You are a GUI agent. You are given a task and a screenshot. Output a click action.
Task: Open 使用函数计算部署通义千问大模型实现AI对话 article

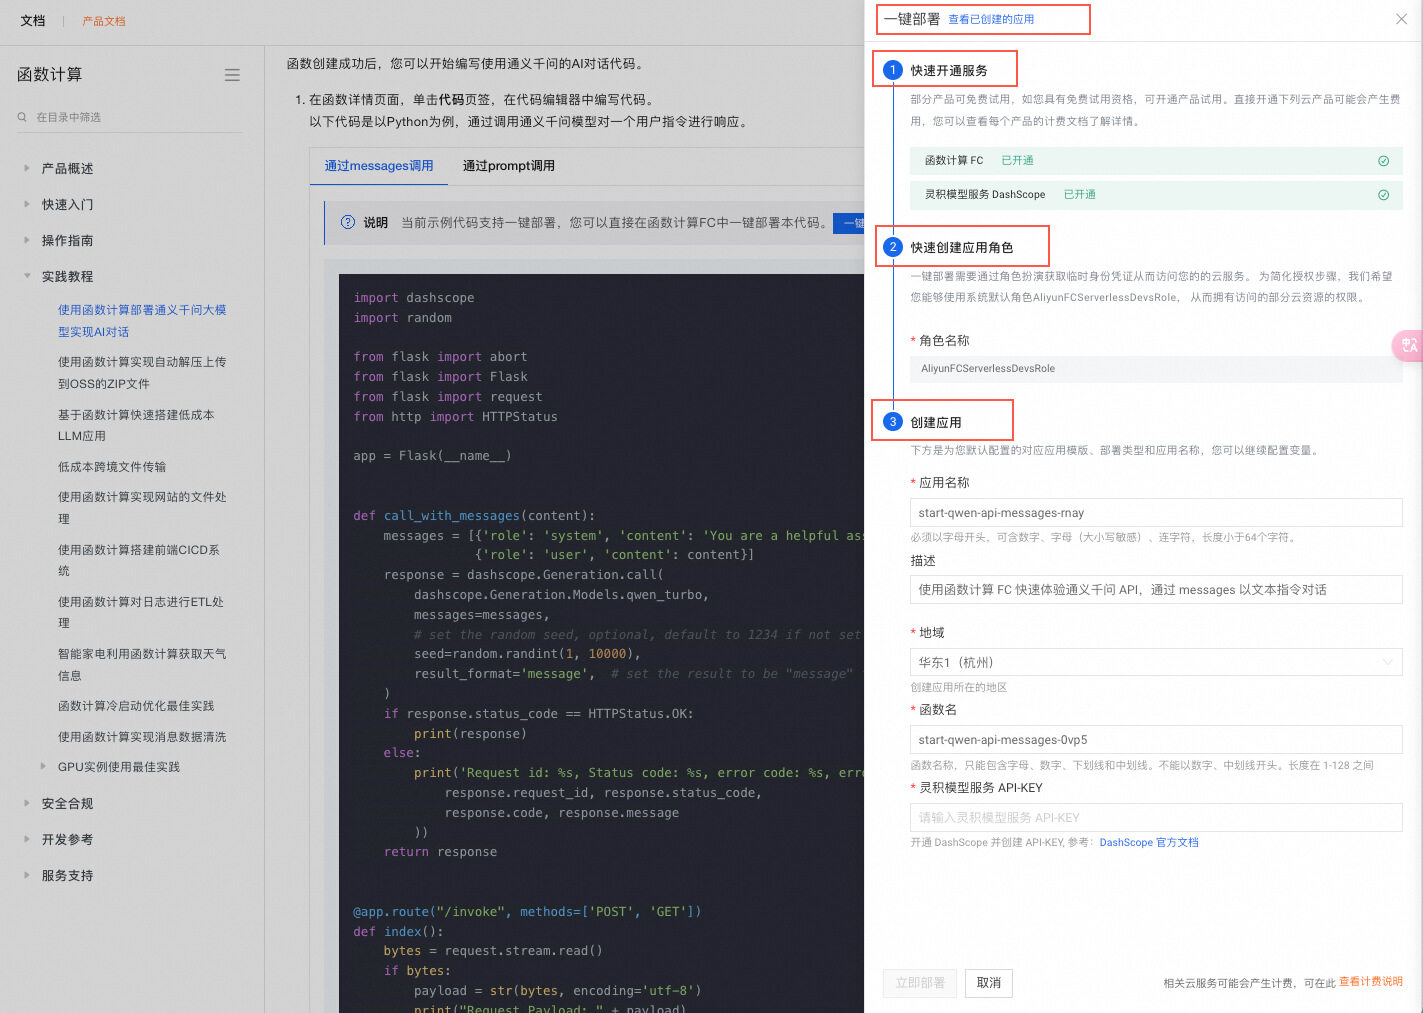tap(142, 321)
